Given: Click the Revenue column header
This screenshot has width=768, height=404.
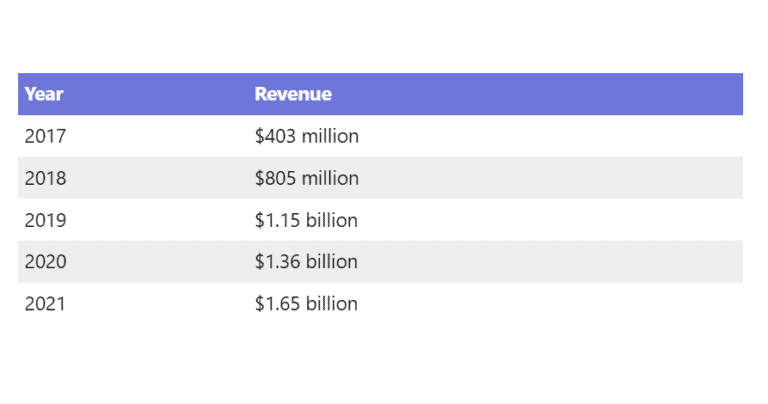Looking at the screenshot, I should (x=293, y=94).
